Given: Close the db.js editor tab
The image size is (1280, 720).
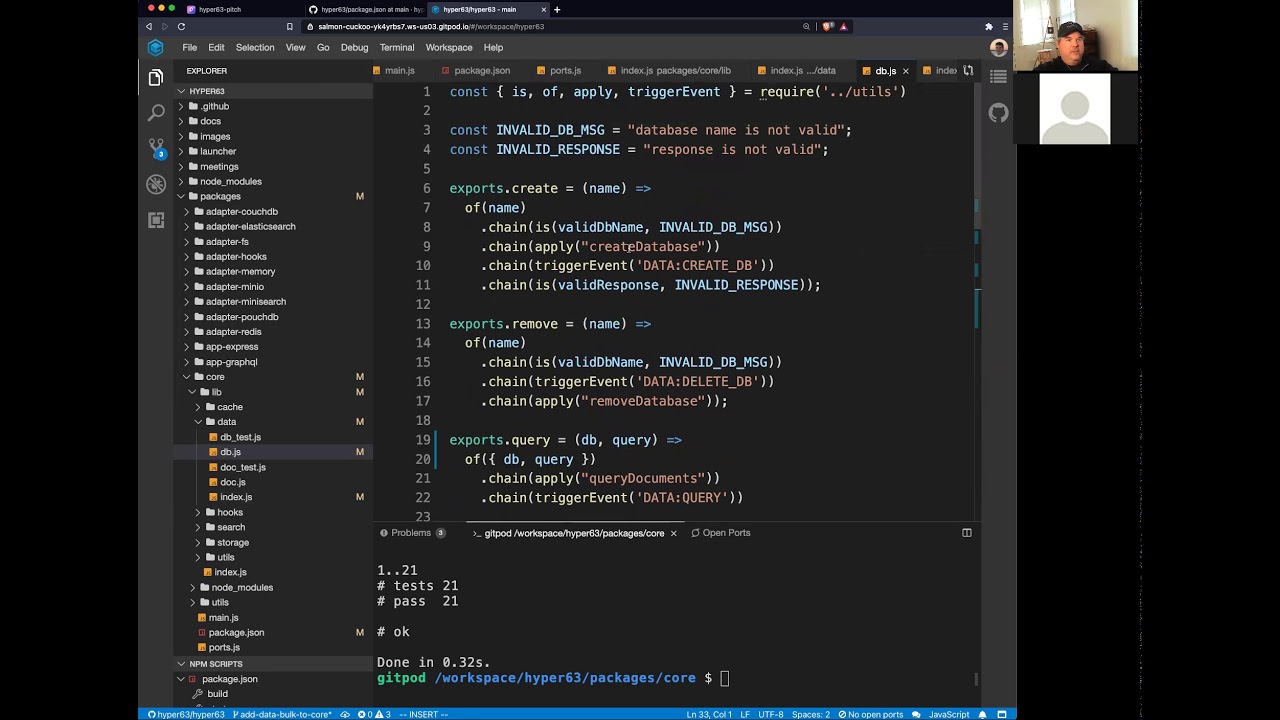Looking at the screenshot, I should 905,71.
